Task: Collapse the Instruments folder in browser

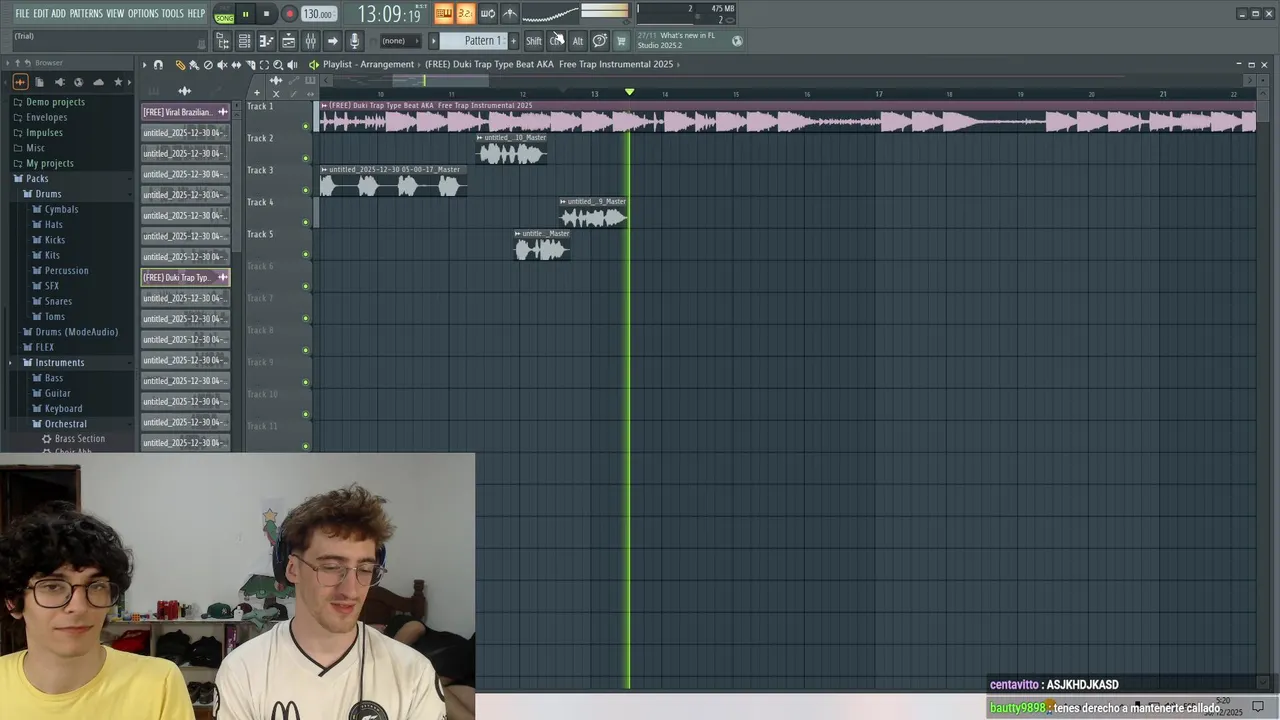Action: [x=59, y=362]
